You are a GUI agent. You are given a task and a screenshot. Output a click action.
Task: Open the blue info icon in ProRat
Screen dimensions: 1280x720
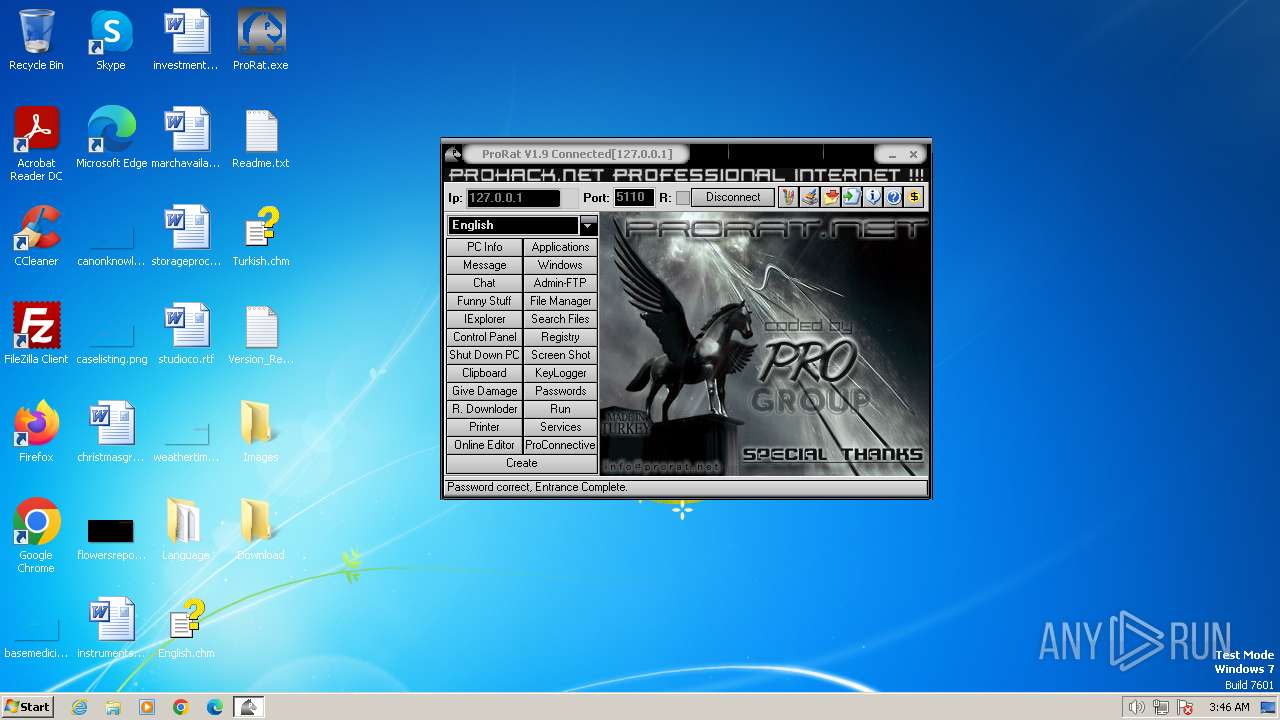(x=872, y=197)
